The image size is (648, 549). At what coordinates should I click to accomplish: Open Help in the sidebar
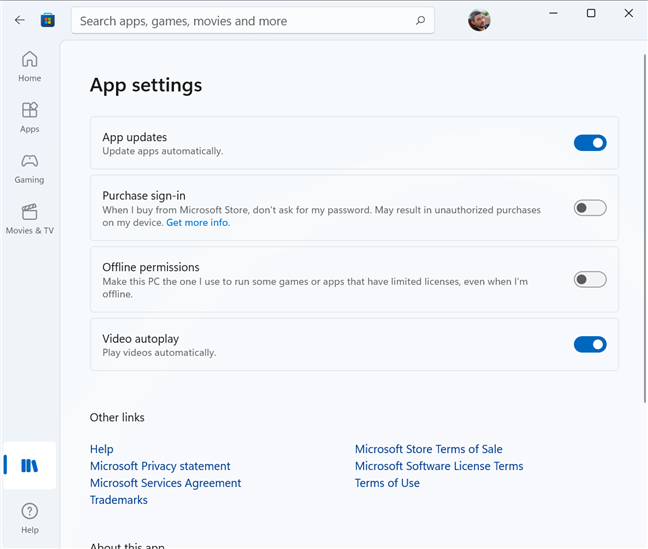[29, 518]
